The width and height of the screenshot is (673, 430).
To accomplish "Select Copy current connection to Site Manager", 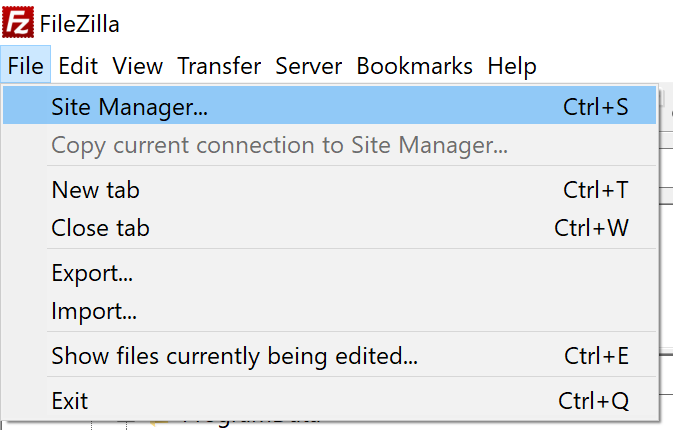I will (330, 145).
